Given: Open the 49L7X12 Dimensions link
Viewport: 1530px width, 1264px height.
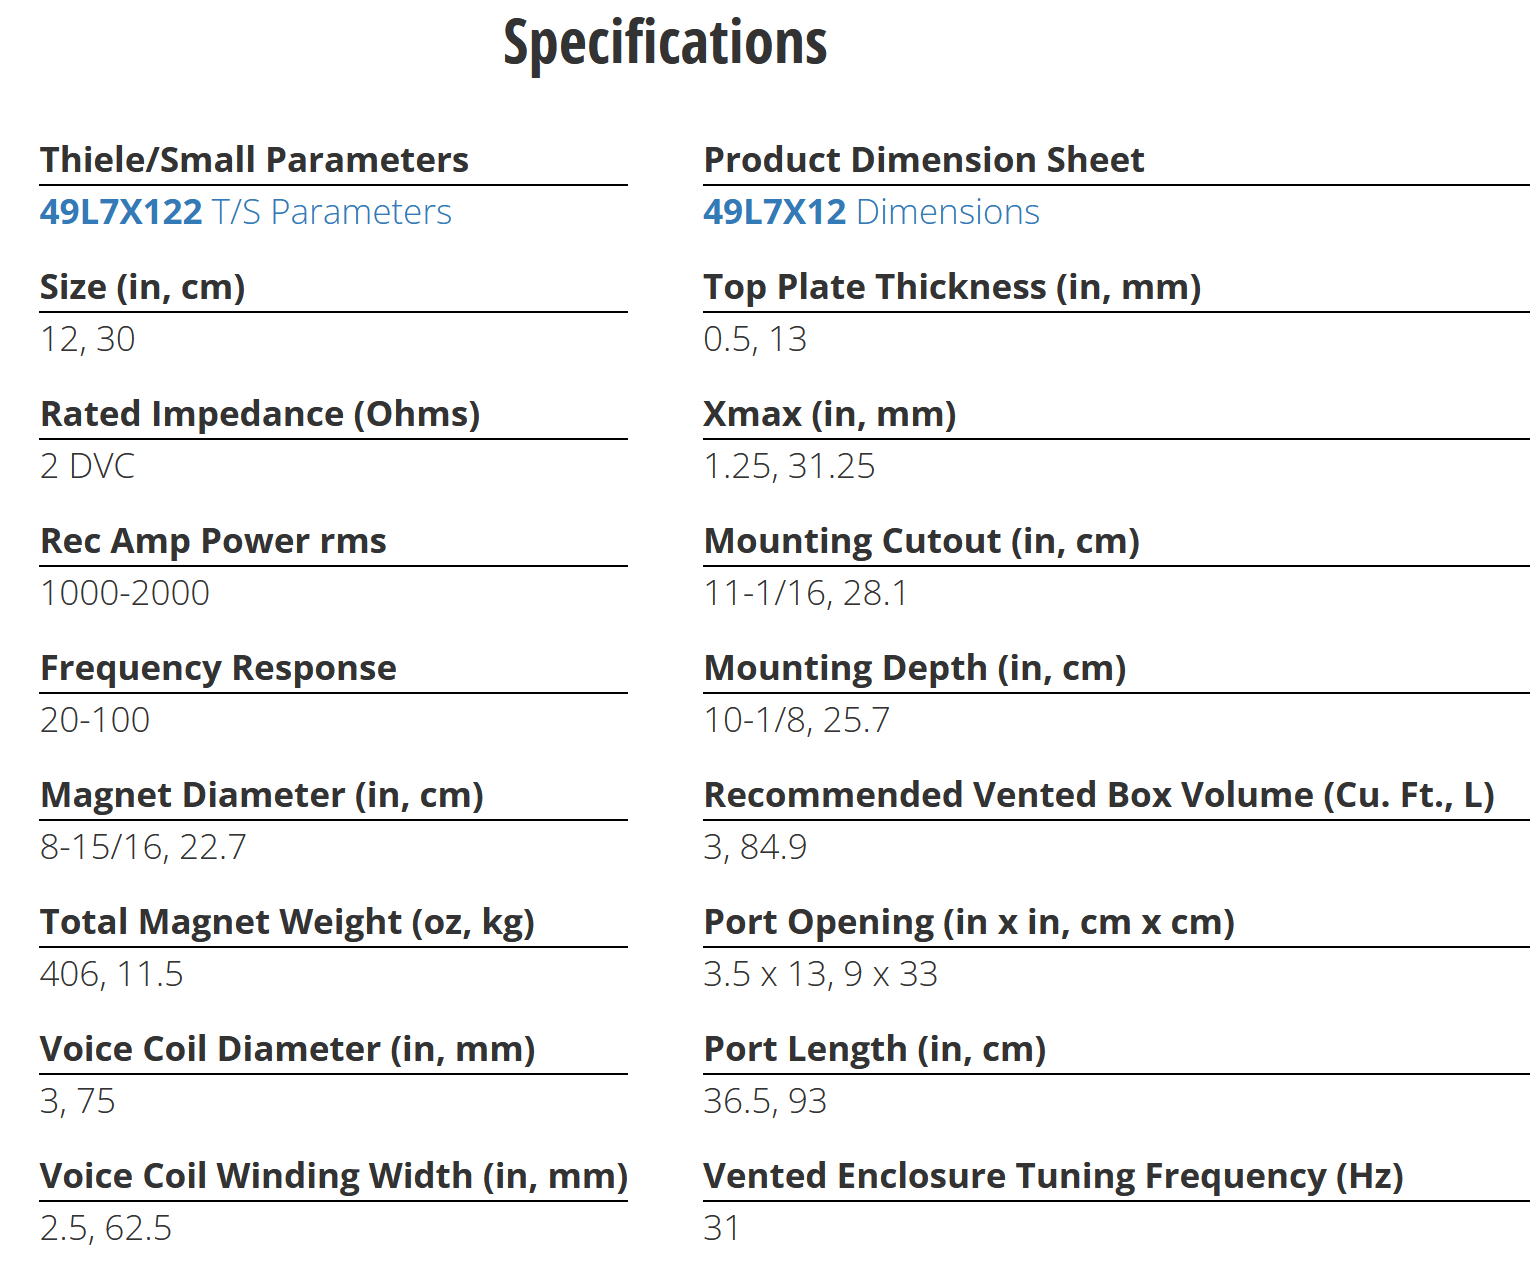Looking at the screenshot, I should pyautogui.click(x=871, y=212).
